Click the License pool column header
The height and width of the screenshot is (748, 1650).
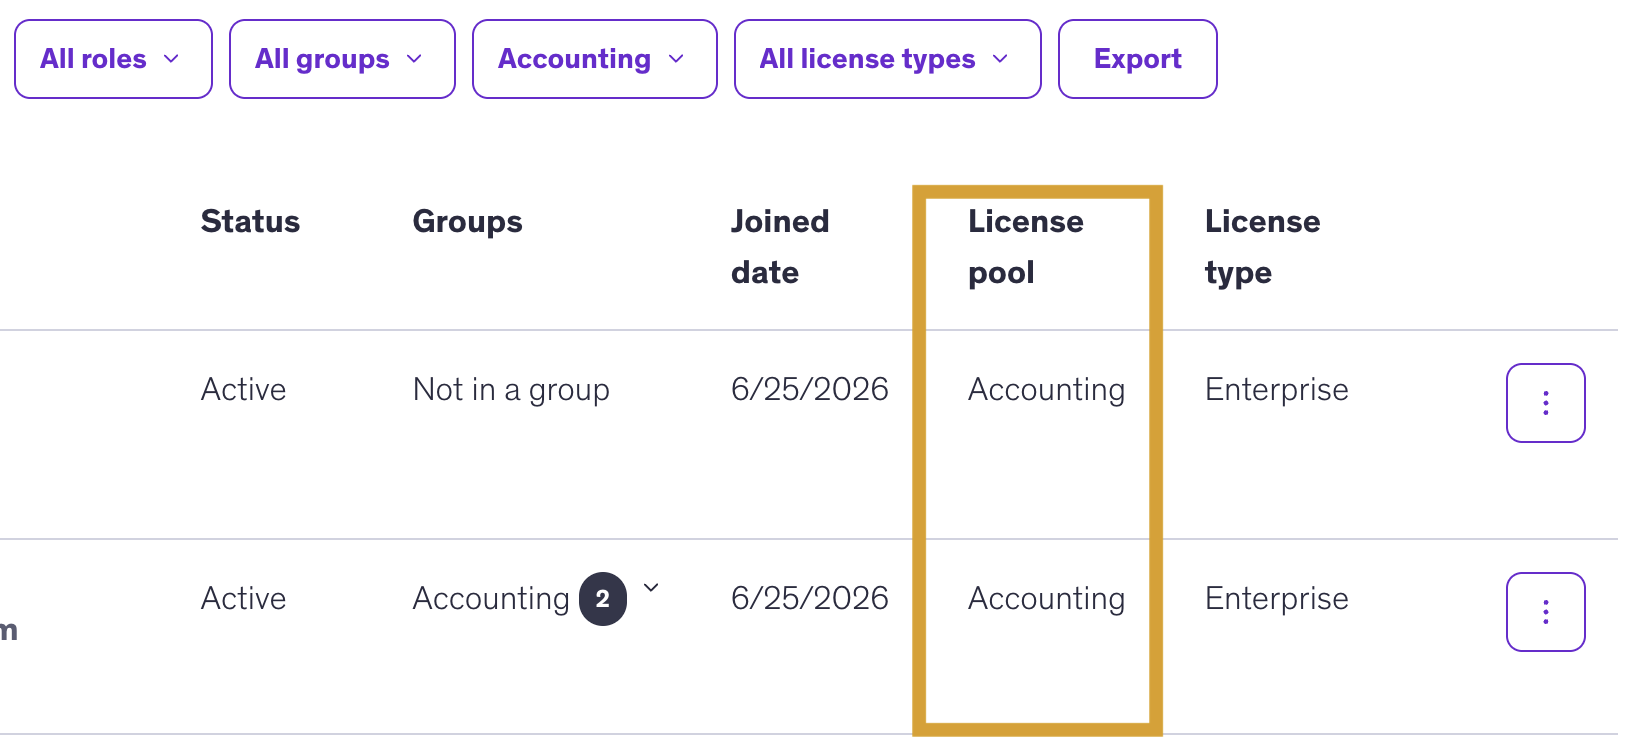pyautogui.click(x=1025, y=246)
